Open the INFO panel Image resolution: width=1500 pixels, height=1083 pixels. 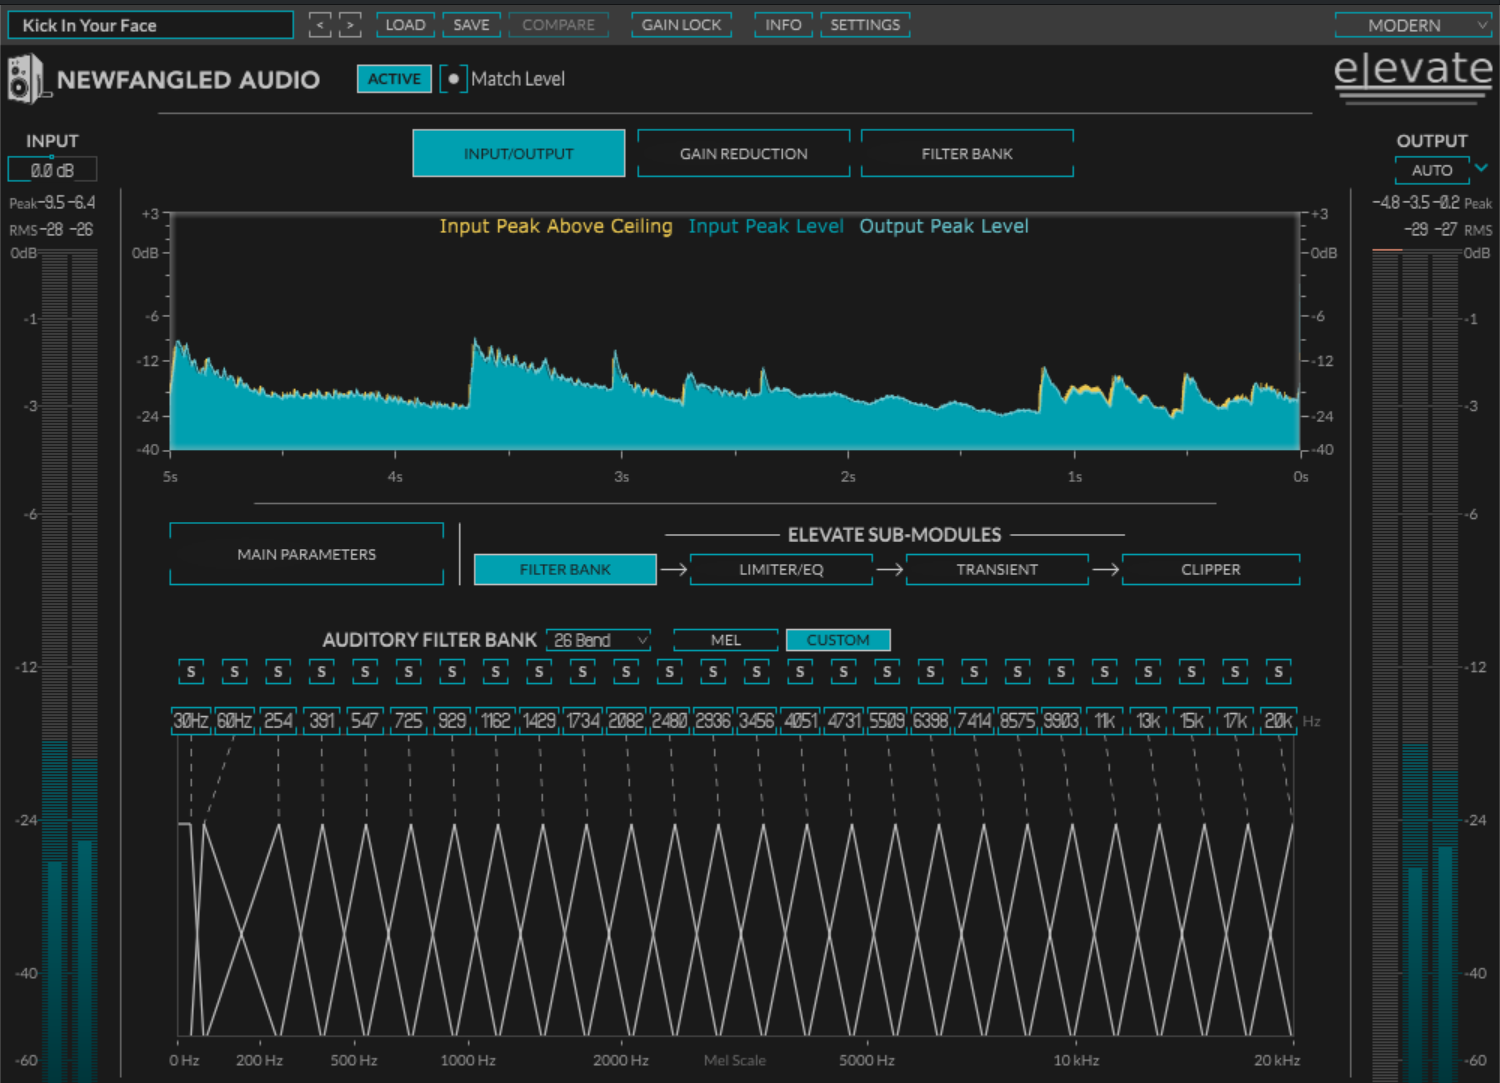click(783, 25)
